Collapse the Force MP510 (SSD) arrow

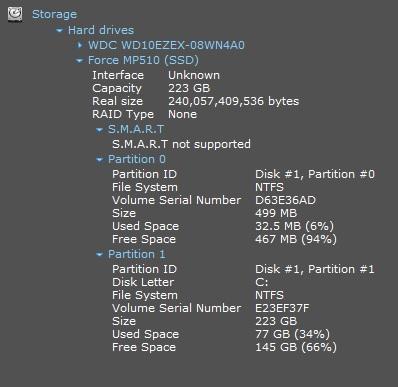[79, 61]
